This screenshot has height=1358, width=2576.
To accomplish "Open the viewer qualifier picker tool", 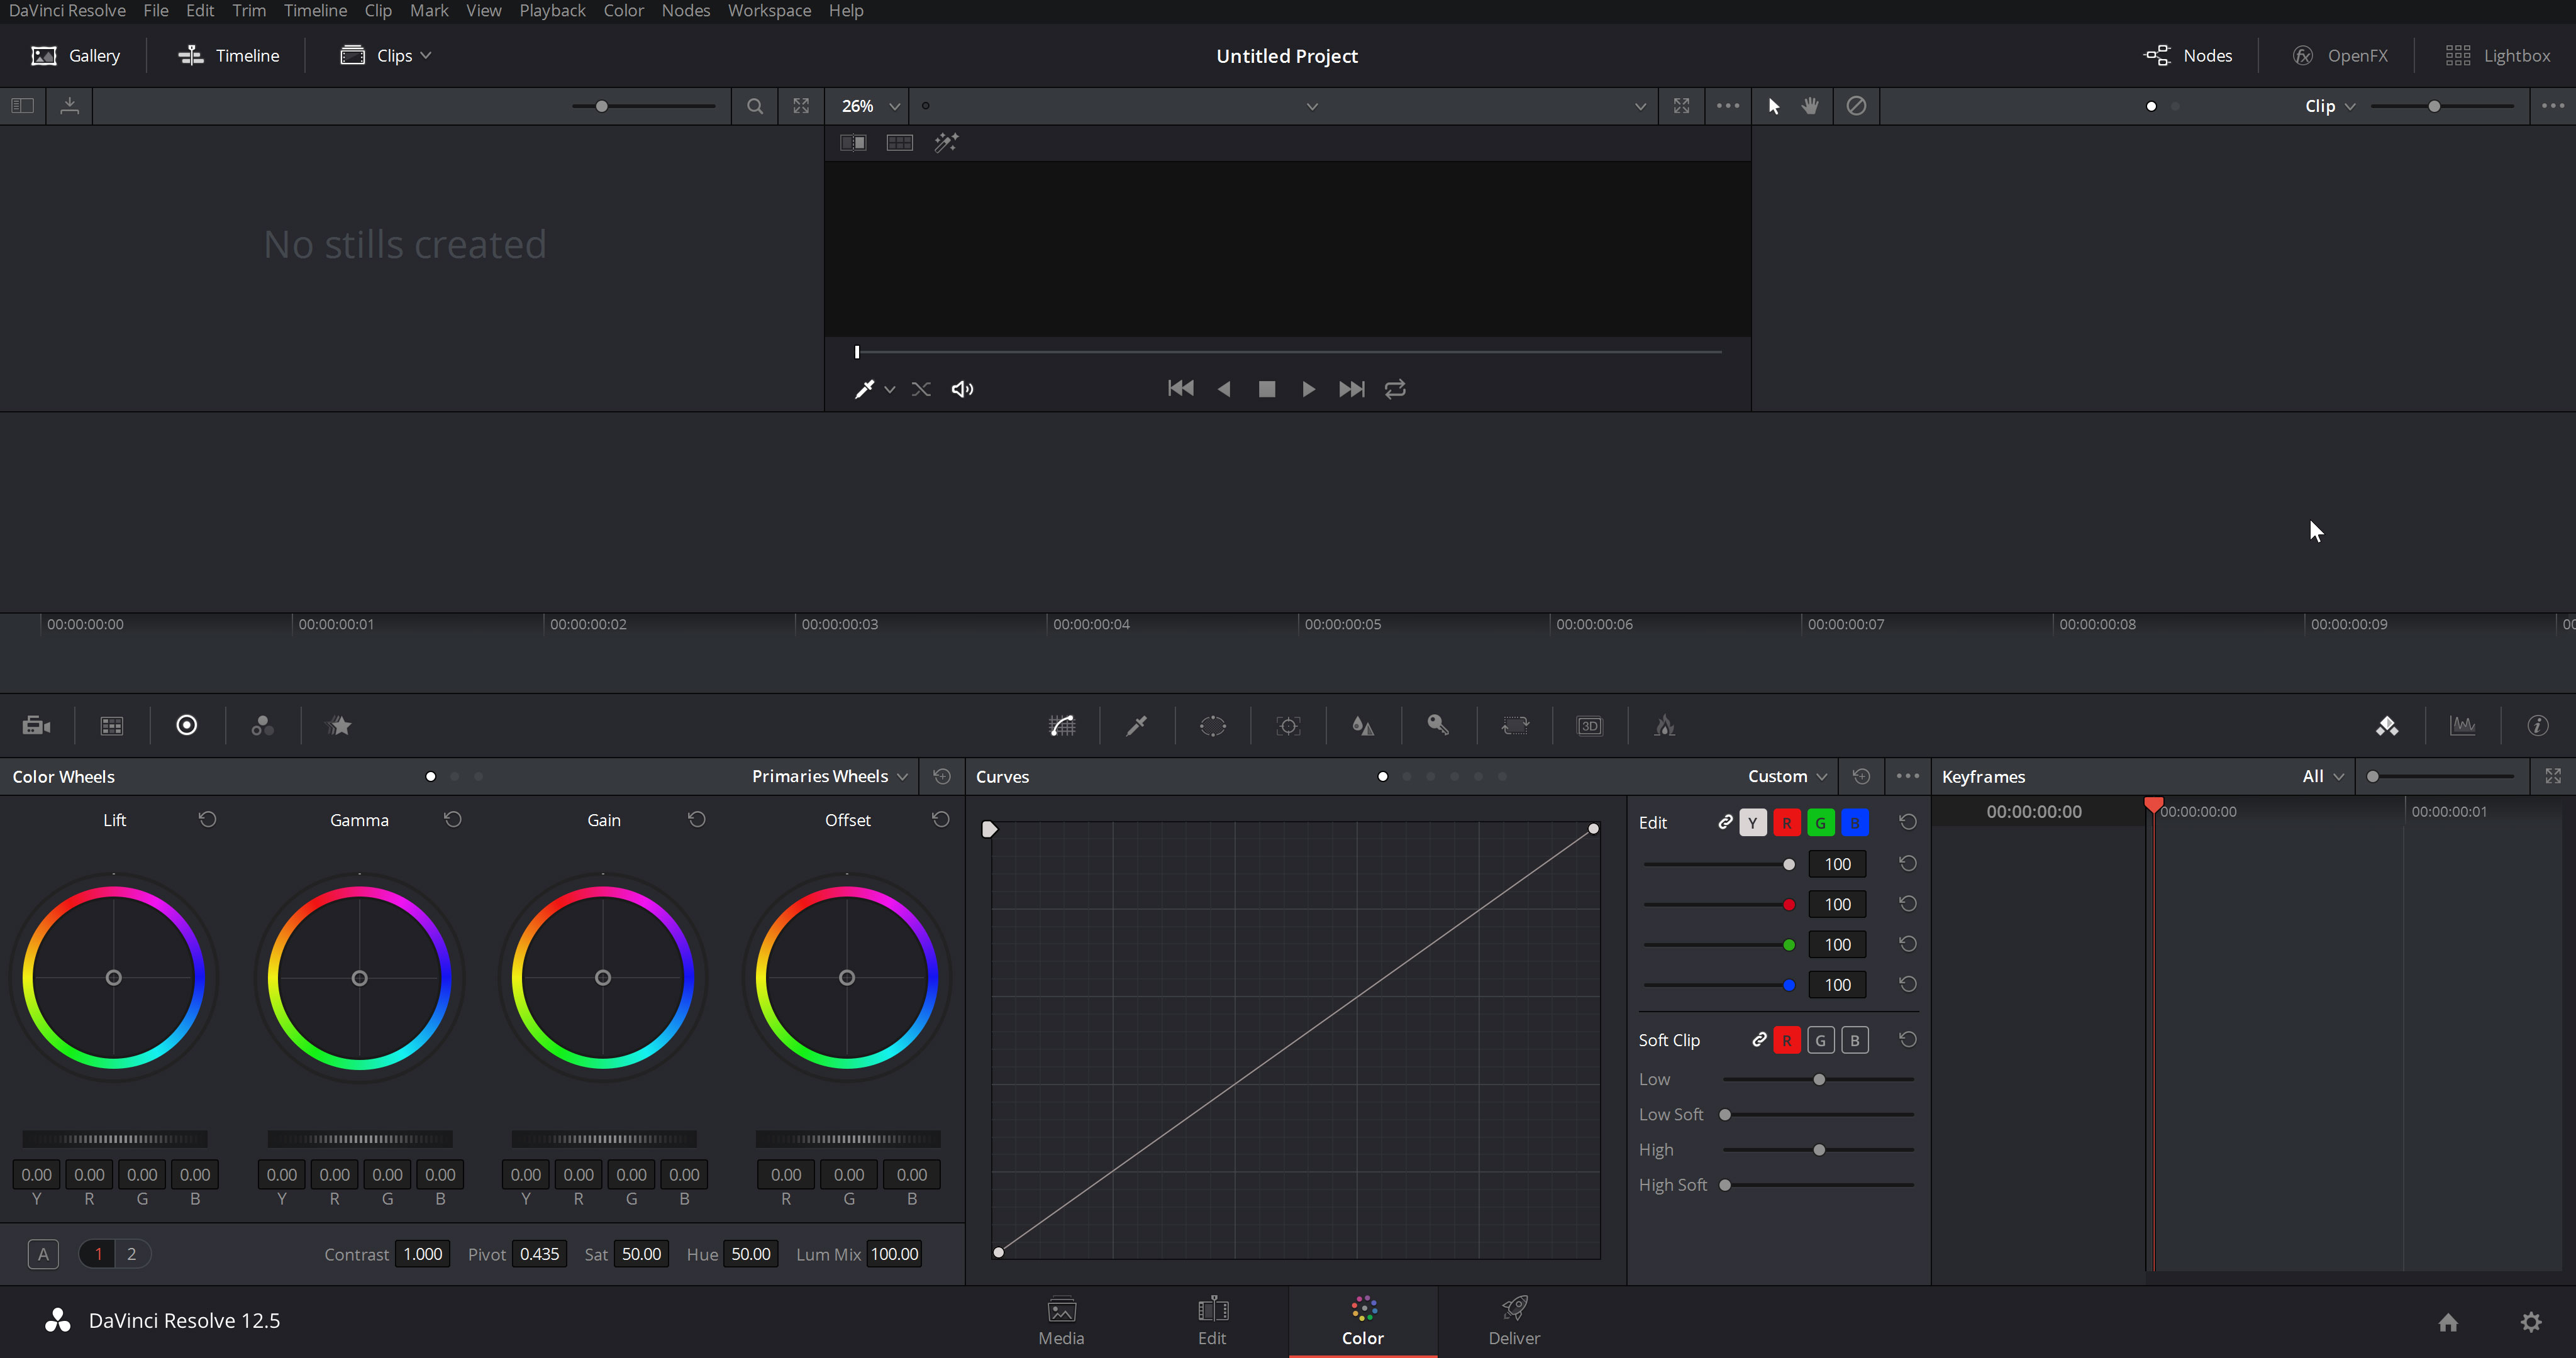I will (x=864, y=389).
